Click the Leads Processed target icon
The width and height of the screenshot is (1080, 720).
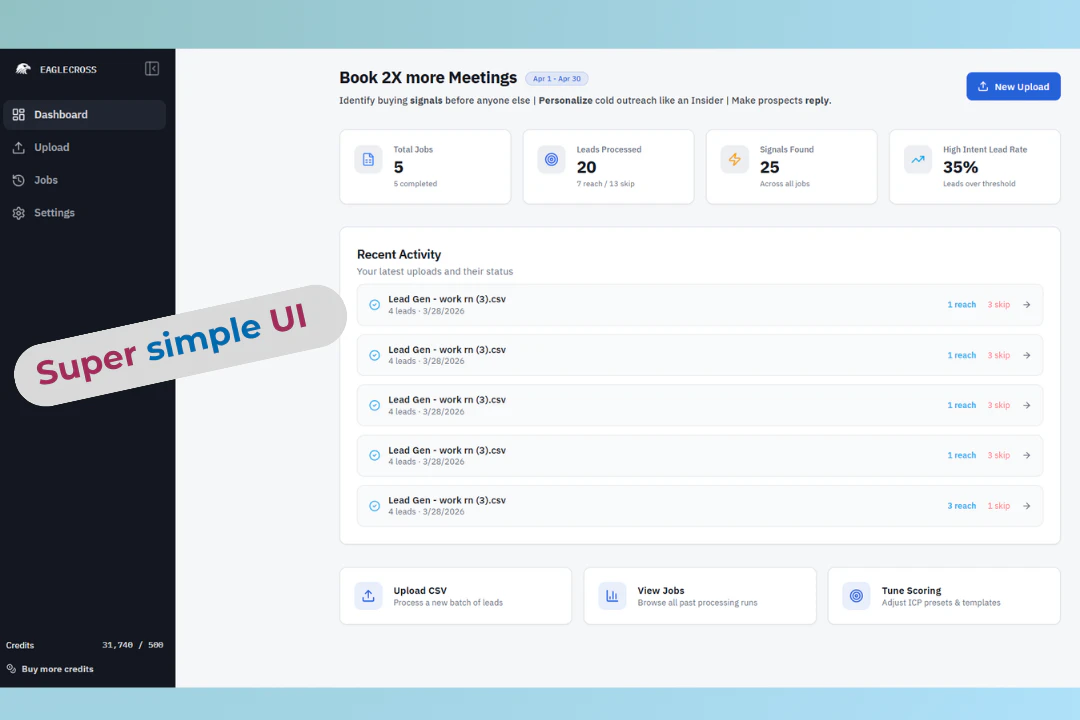551,159
